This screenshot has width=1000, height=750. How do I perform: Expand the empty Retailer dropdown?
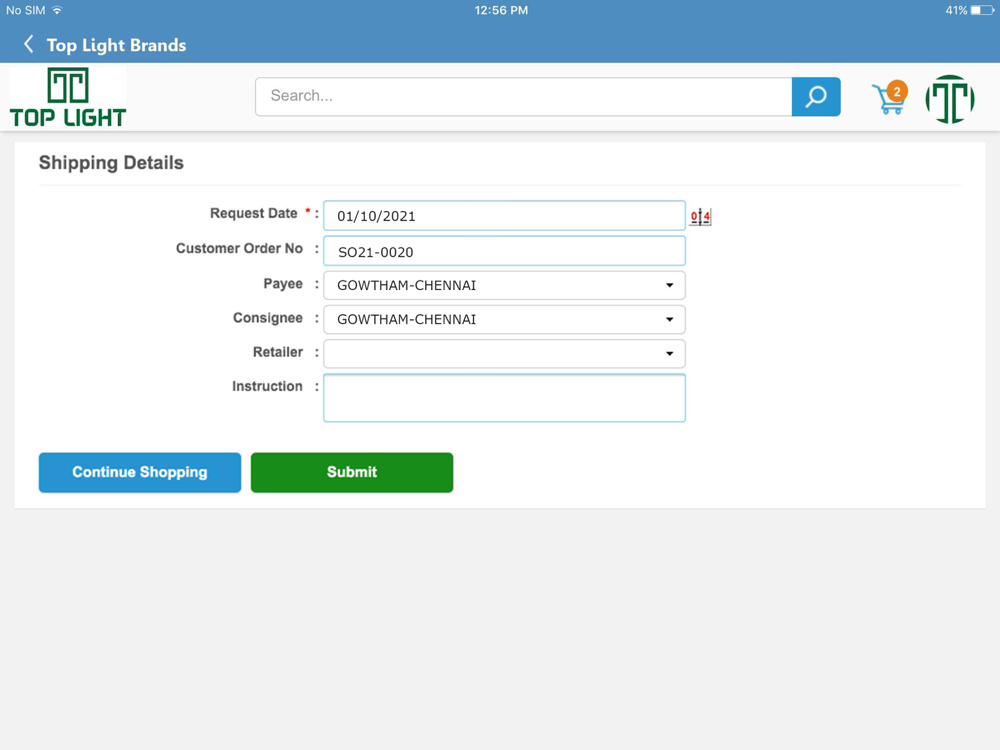point(504,353)
